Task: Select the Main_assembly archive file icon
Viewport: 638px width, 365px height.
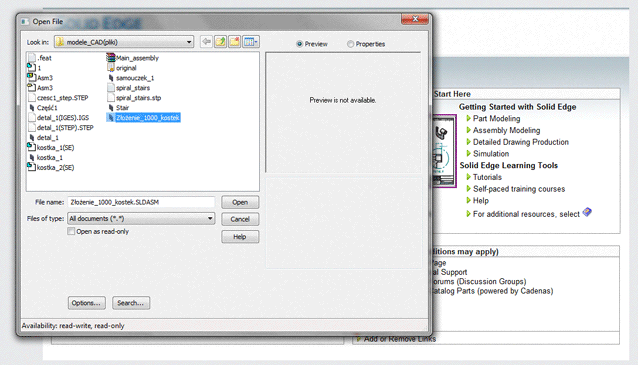Action: pos(111,58)
